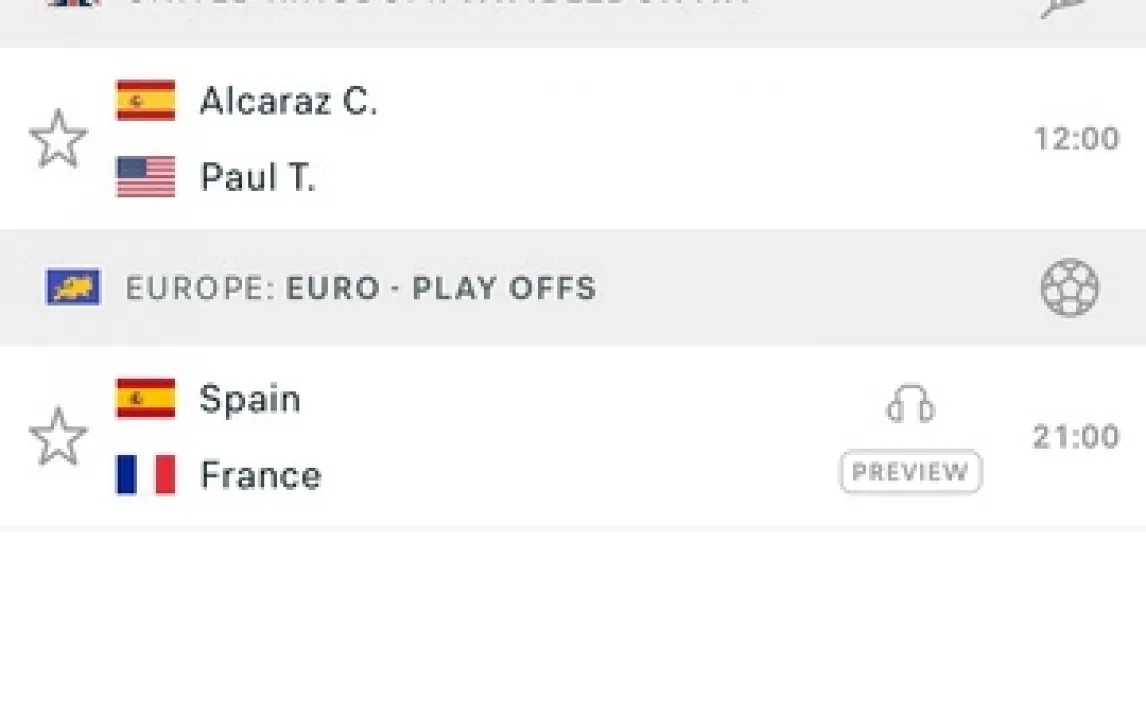Select player Paul T.
The width and height of the screenshot is (1146, 716).
coord(258,177)
